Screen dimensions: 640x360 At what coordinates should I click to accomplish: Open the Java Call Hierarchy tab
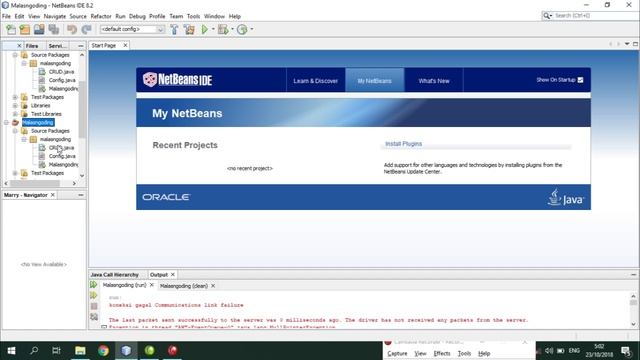tap(115, 275)
